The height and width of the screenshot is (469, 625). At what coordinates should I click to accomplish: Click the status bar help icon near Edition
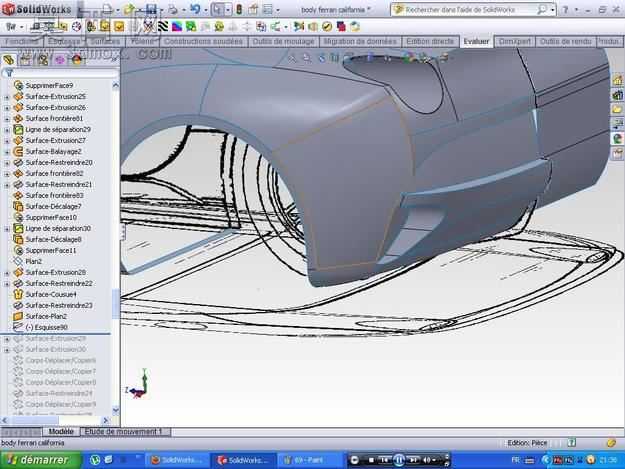click(x=572, y=442)
